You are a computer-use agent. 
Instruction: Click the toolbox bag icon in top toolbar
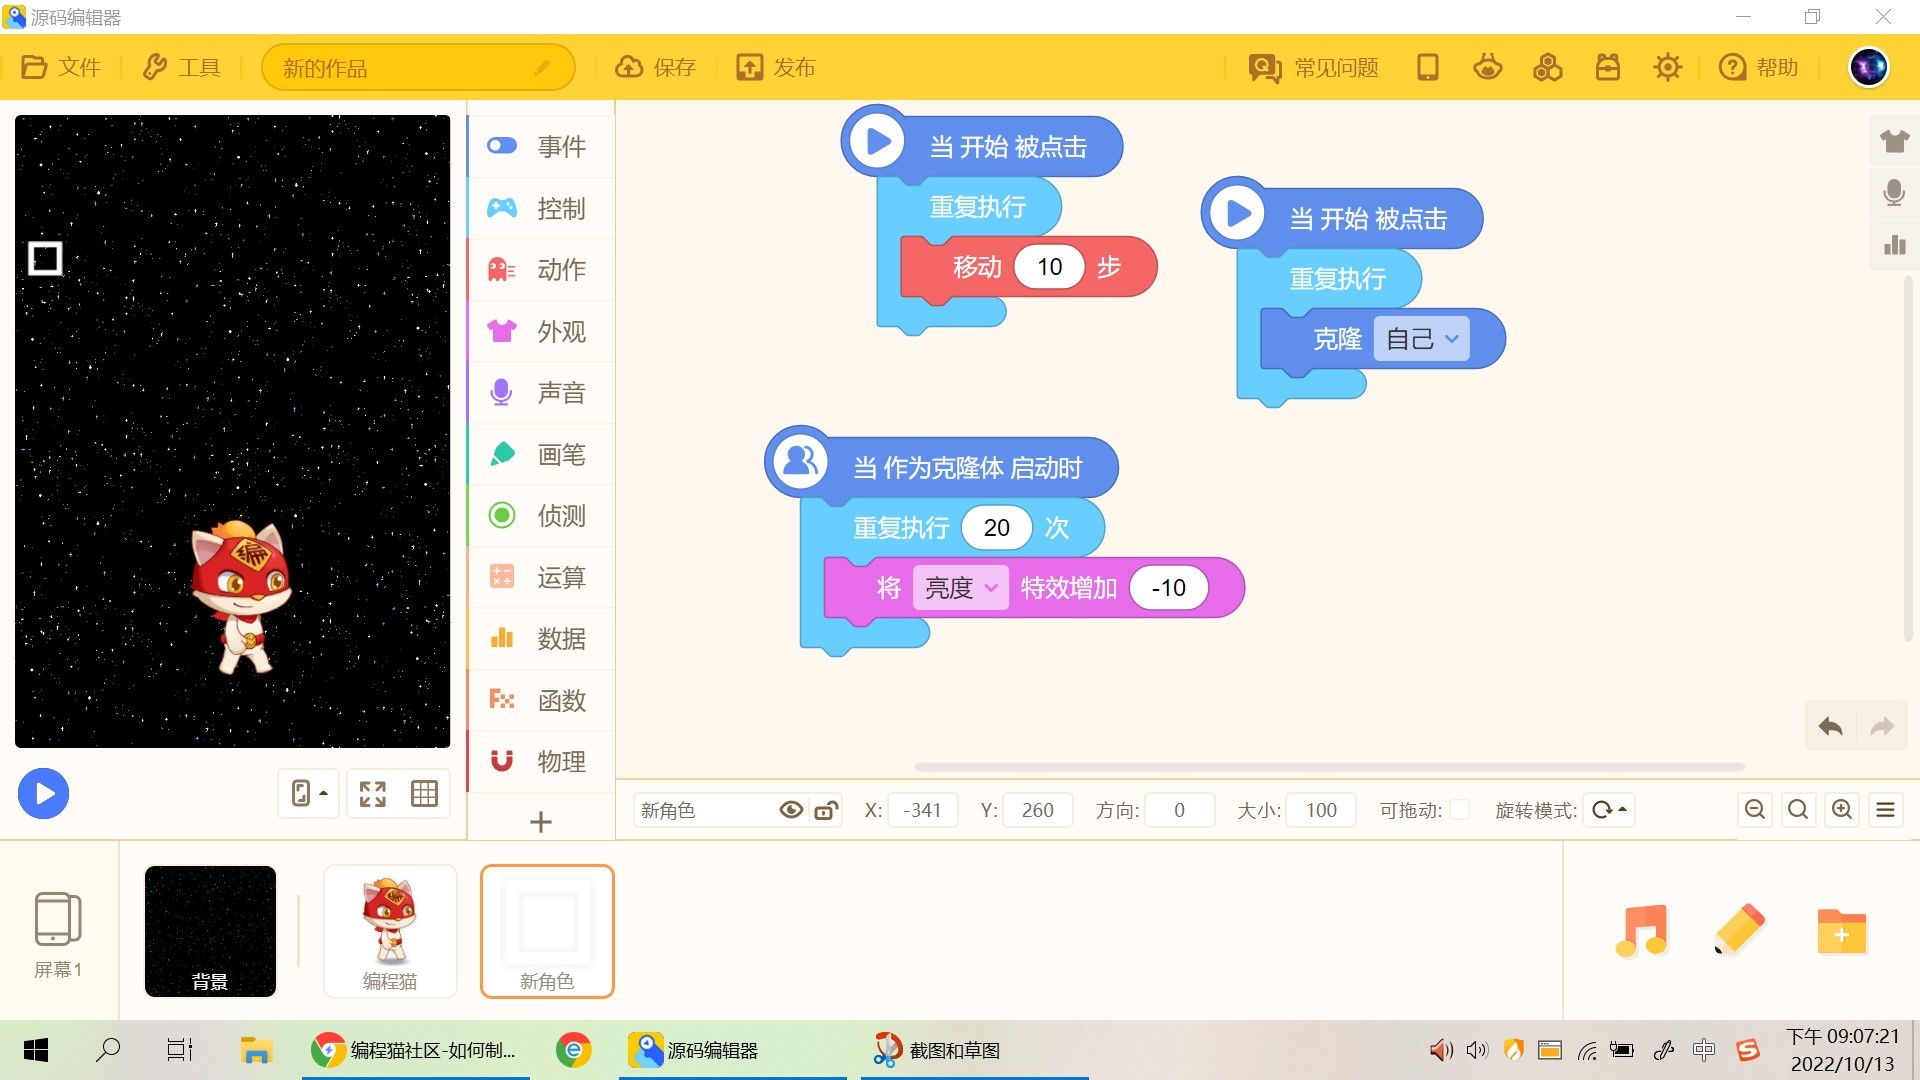(1608, 67)
